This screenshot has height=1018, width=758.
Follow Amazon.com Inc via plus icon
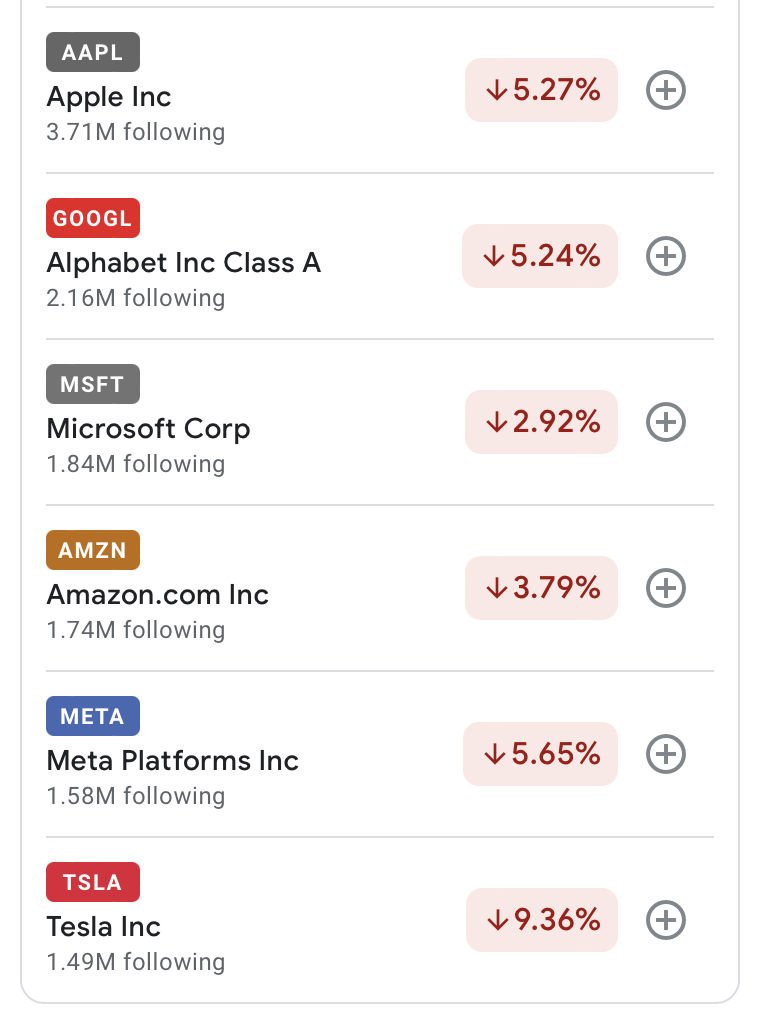click(x=666, y=588)
